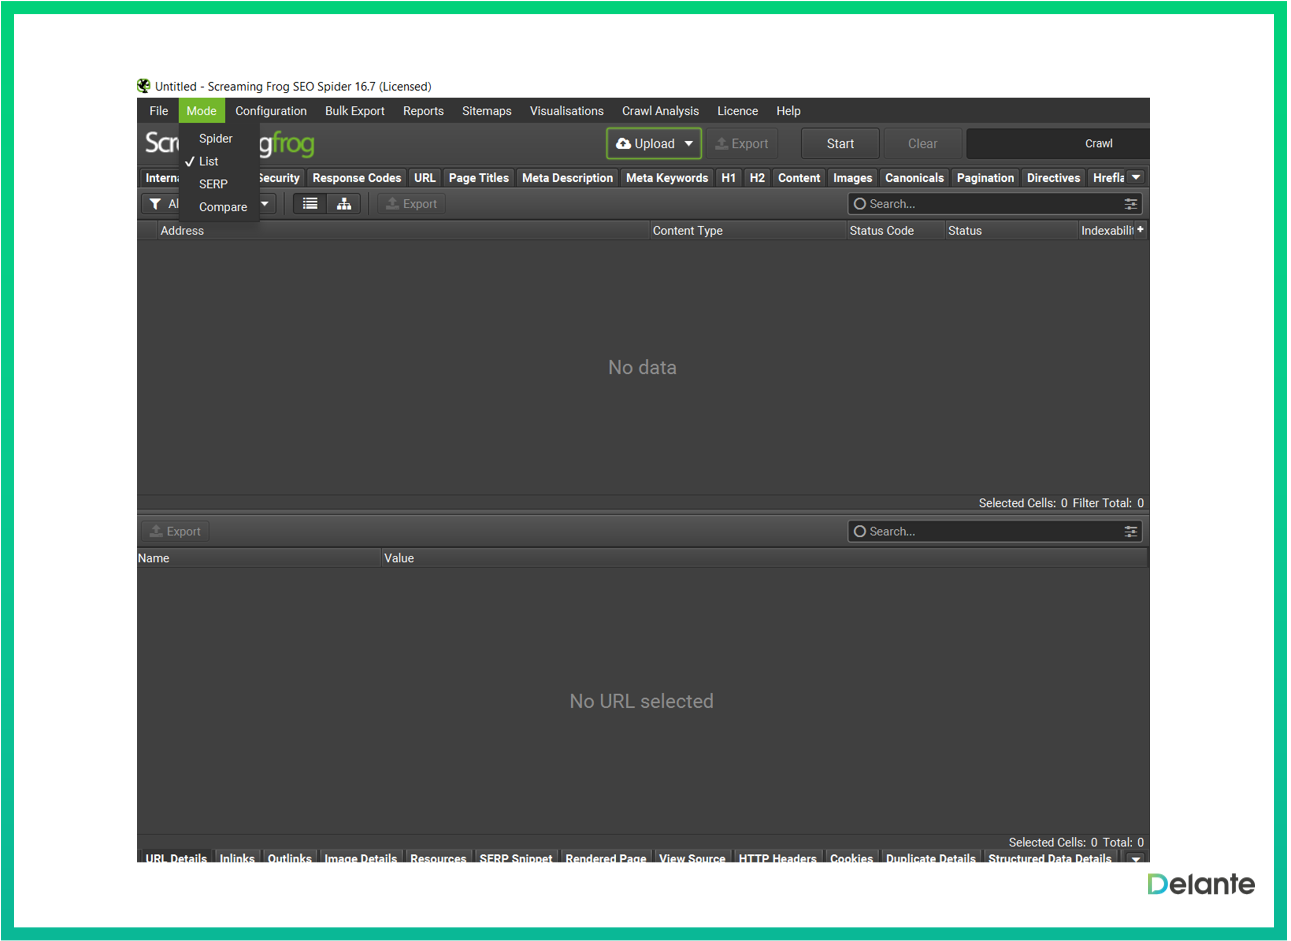This screenshot has width=1291, height=941.
Task: Select the checked List mode entry
Action: click(x=208, y=162)
